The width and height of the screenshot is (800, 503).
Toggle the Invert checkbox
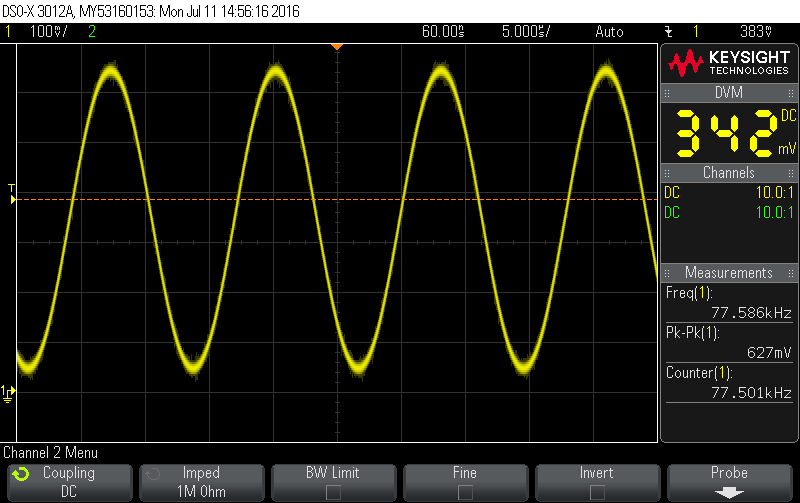tap(597, 492)
